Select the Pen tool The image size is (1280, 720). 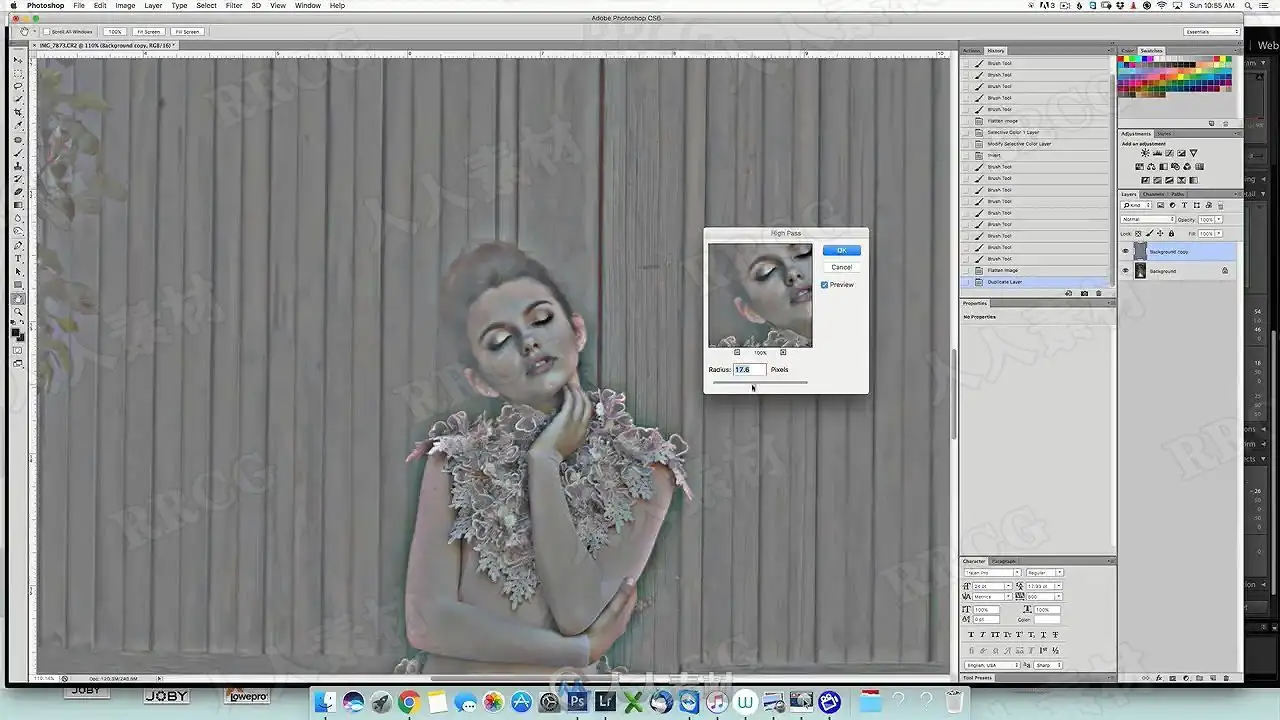click(x=18, y=244)
